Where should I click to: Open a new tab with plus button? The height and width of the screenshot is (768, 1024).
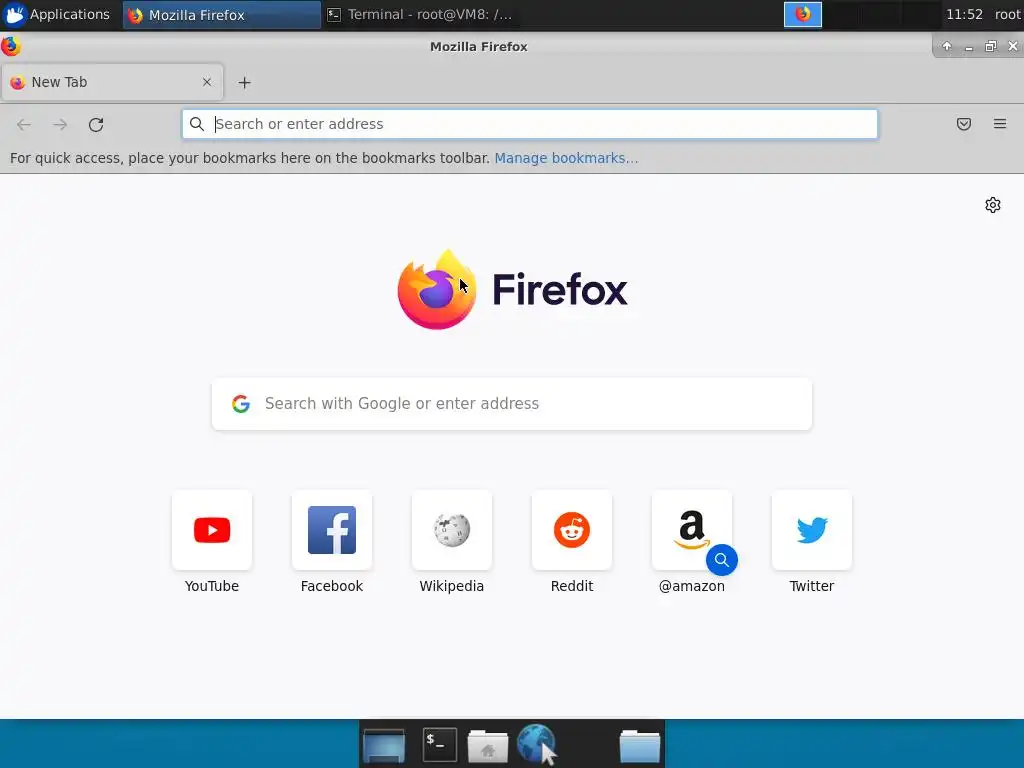click(x=244, y=82)
